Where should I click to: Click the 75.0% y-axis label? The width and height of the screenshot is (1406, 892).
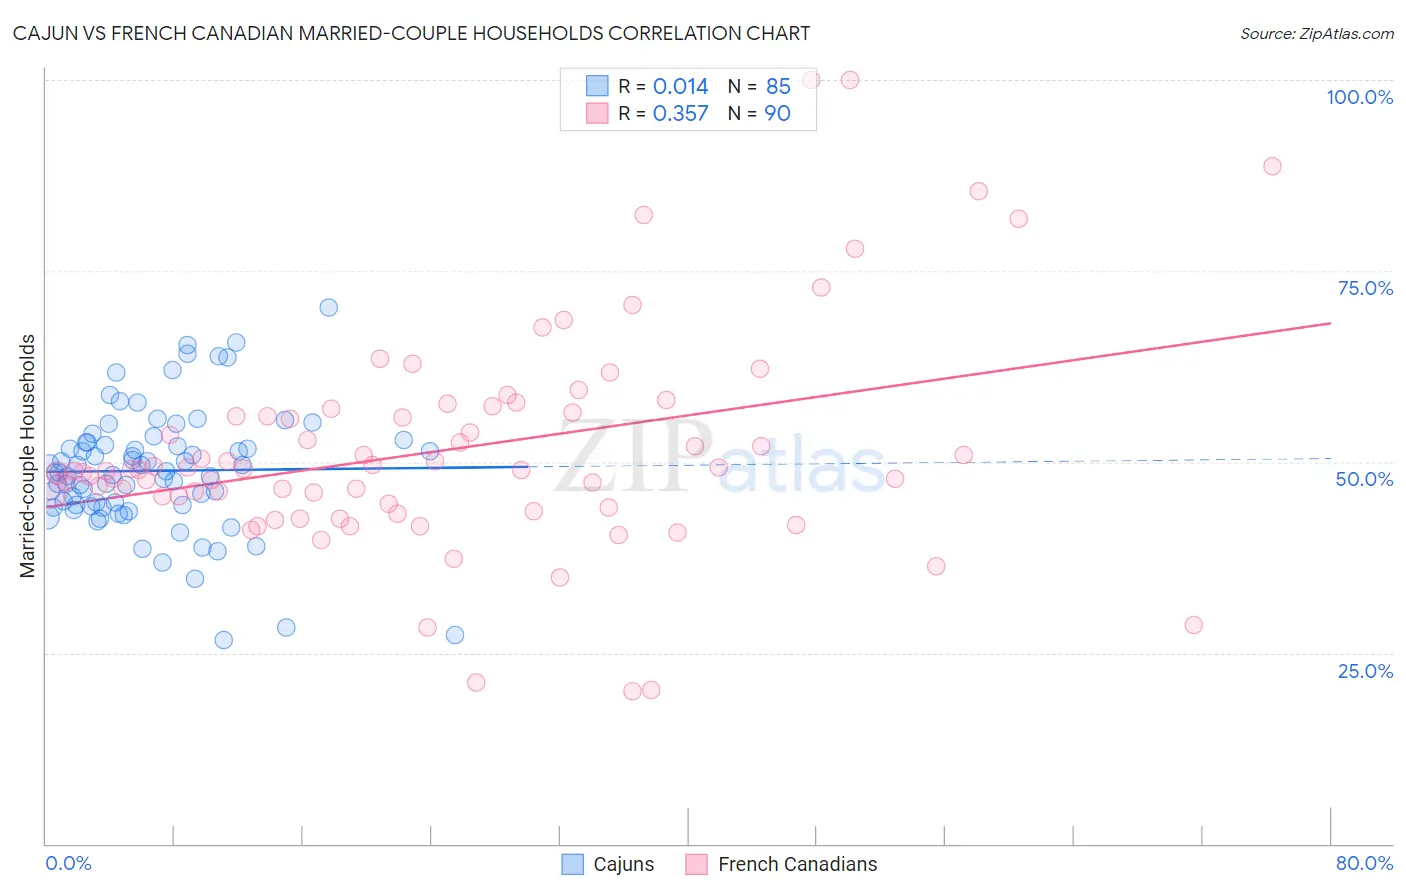1365,288
